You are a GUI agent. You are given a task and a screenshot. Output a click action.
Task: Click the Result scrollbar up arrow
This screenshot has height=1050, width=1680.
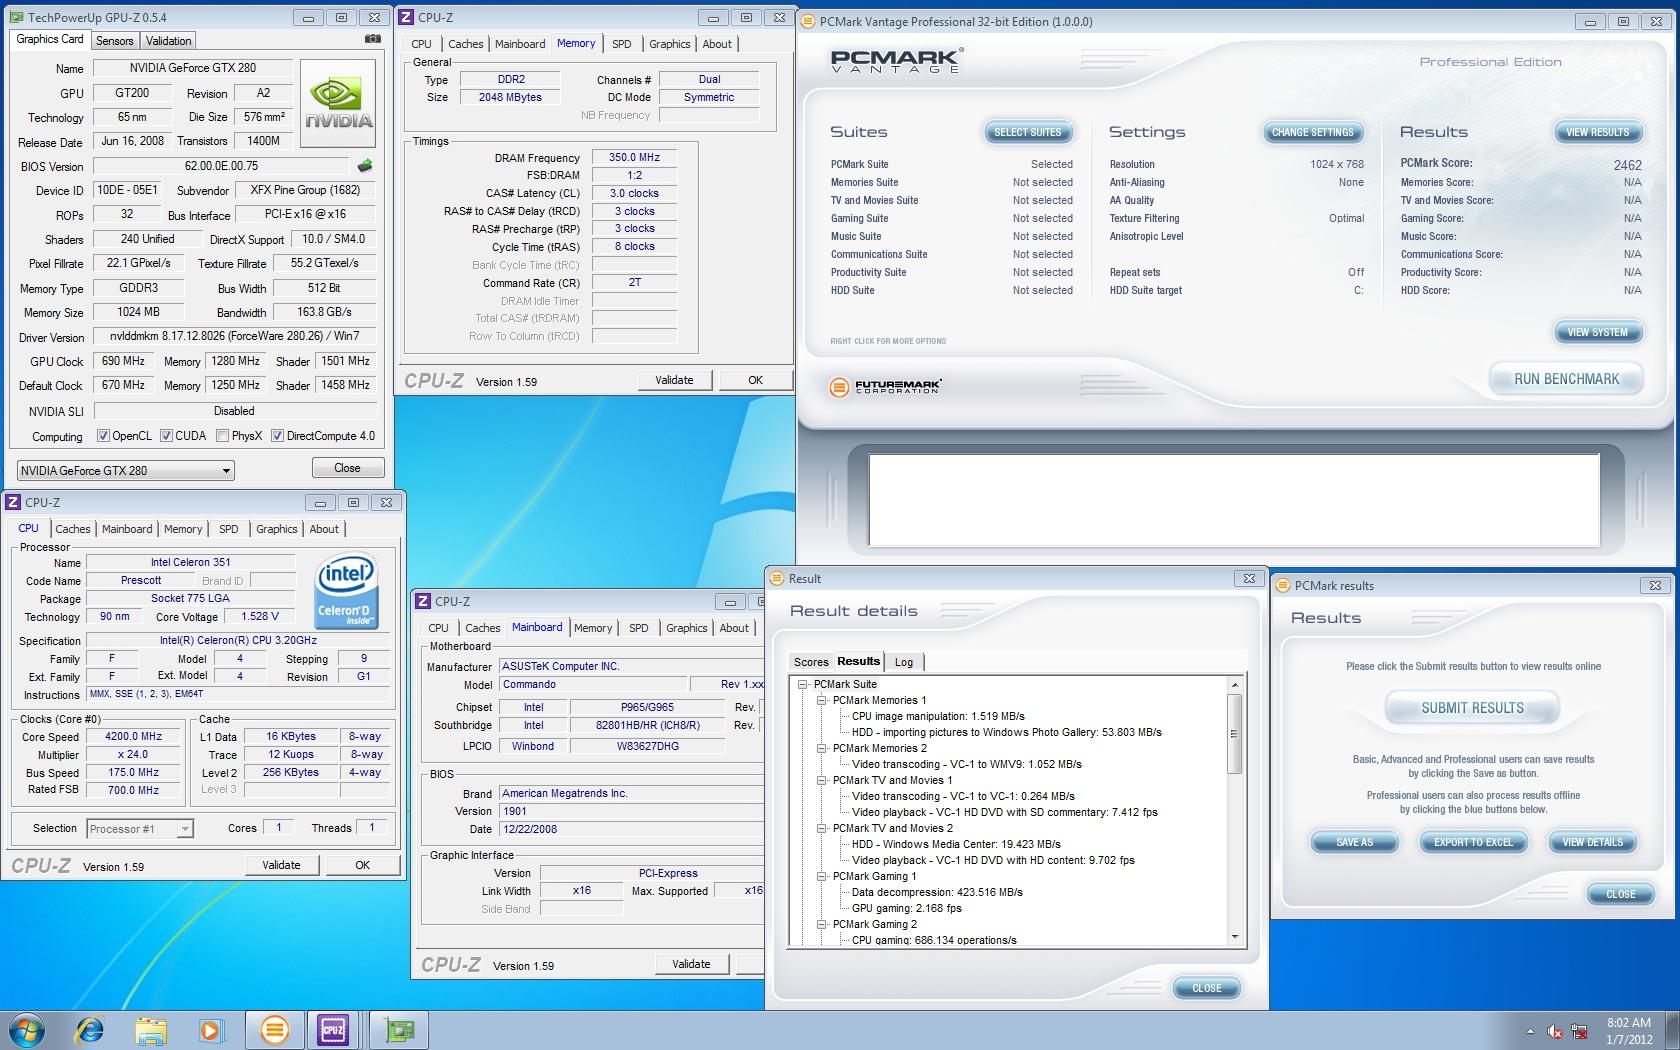point(1234,685)
